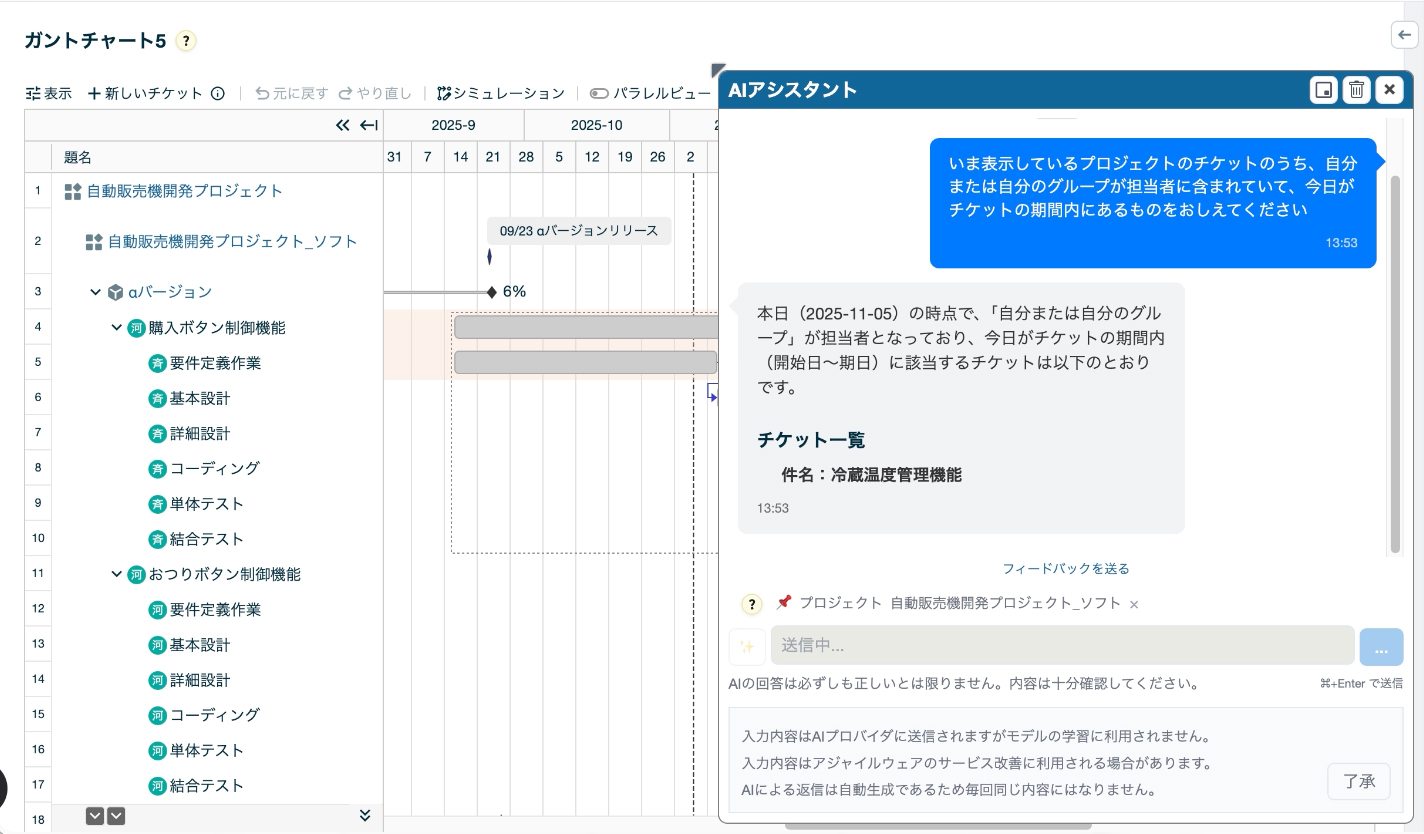Click the pop-out window icon in AIアシスタント header
1424x834 pixels.
pos(1323,90)
